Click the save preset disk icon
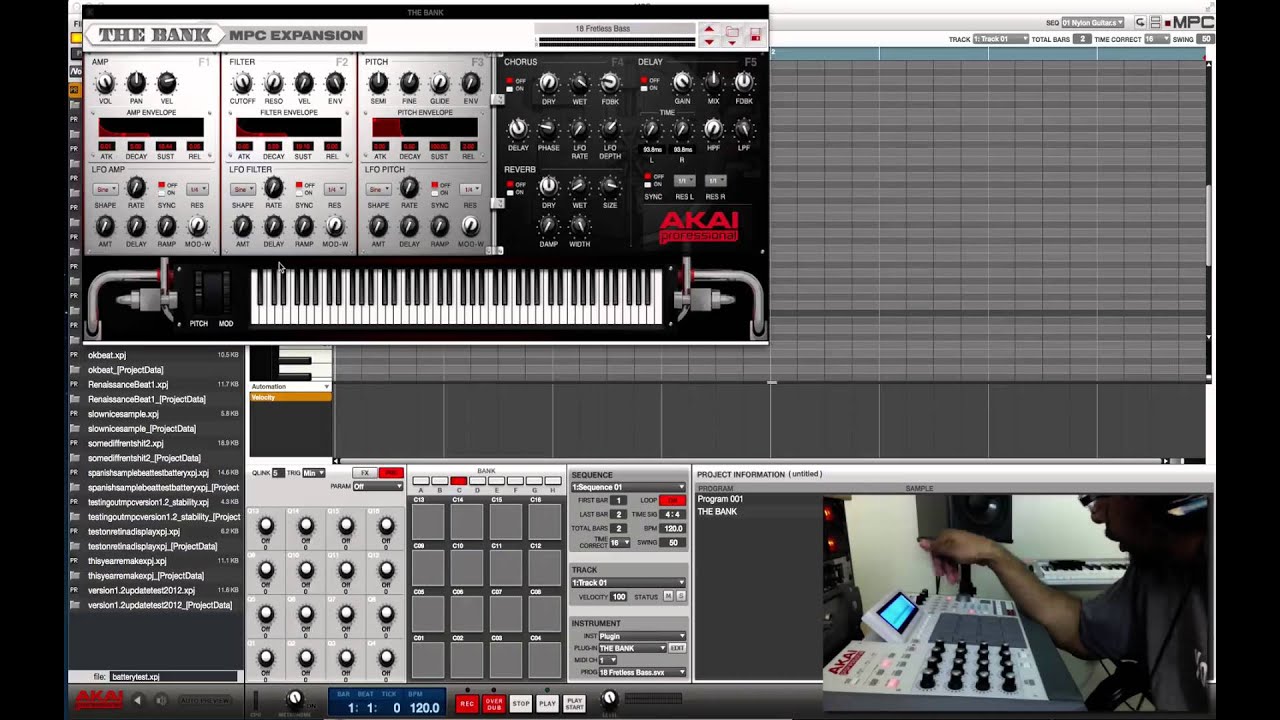 click(x=755, y=36)
